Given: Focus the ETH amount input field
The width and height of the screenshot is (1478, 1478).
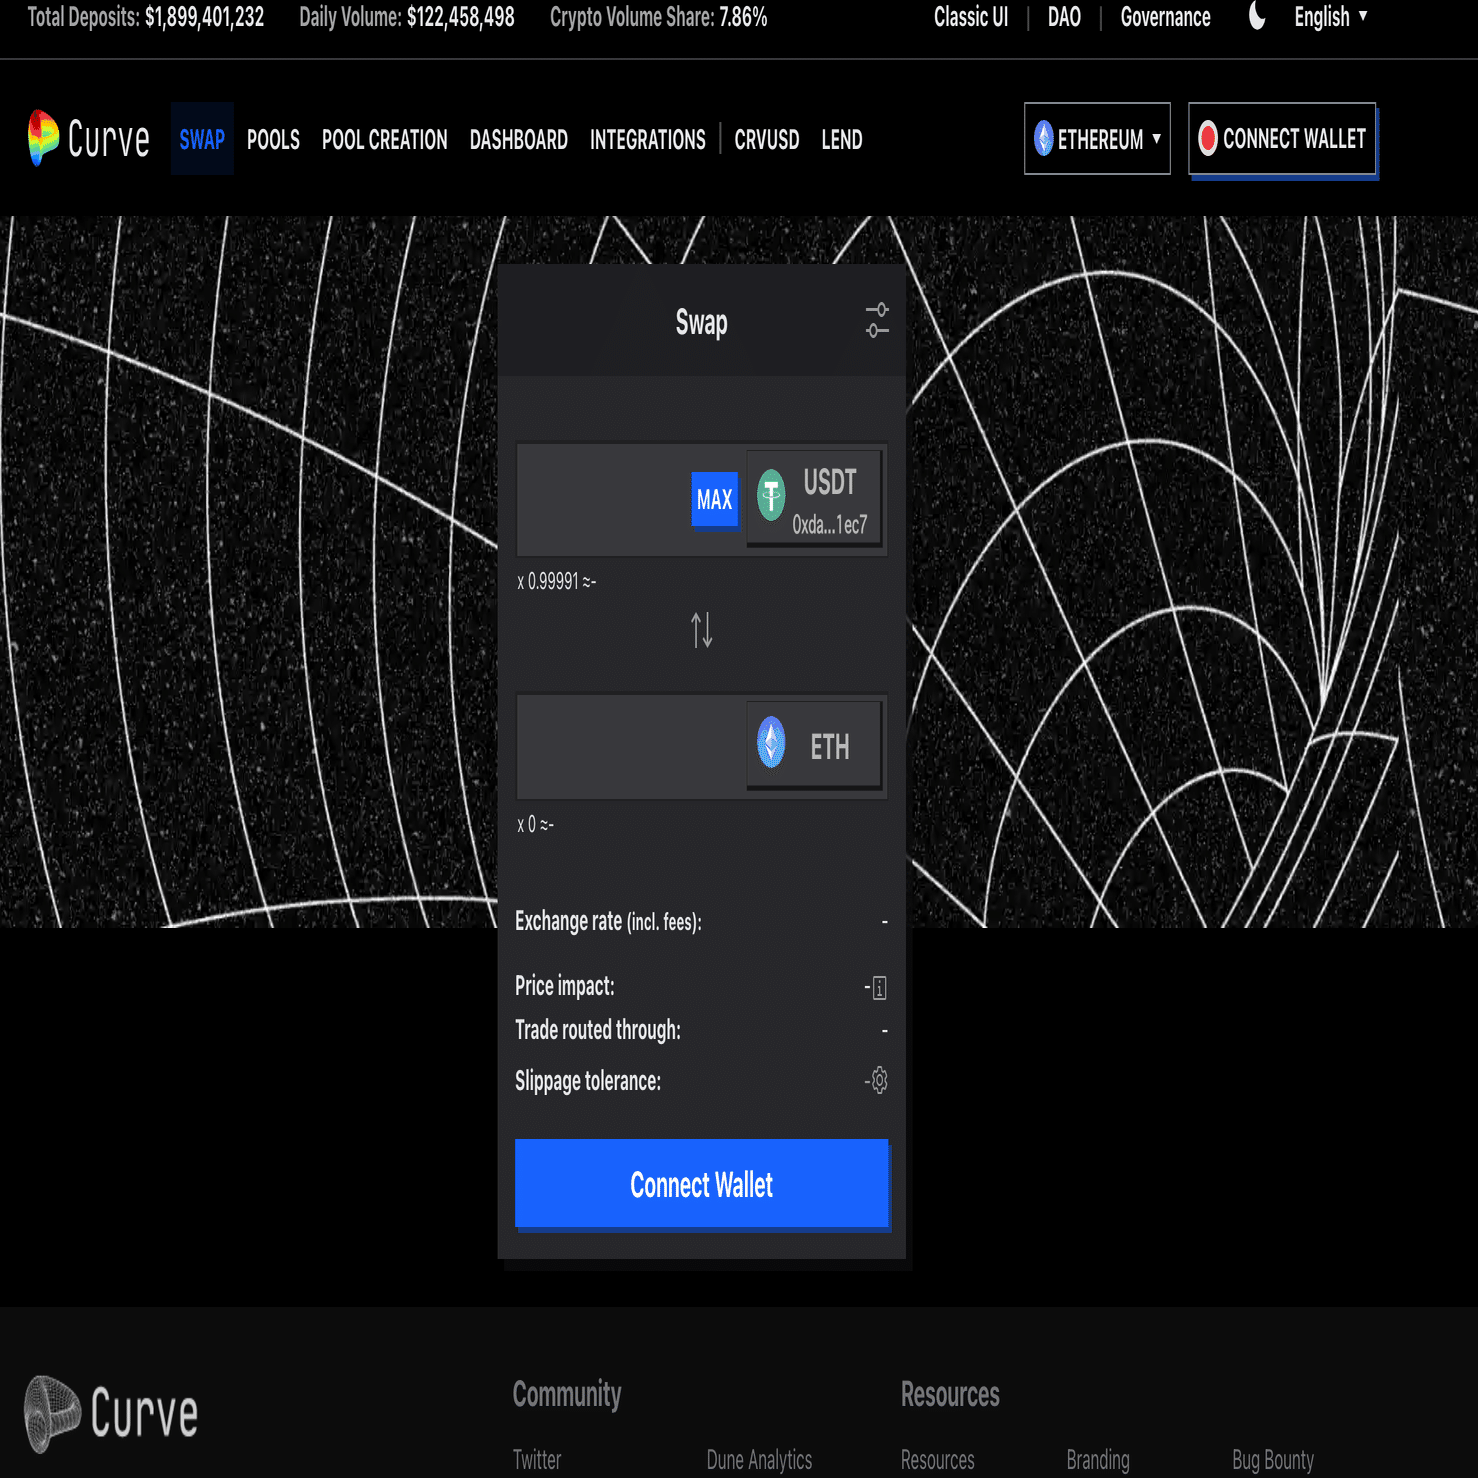Looking at the screenshot, I should click(632, 747).
